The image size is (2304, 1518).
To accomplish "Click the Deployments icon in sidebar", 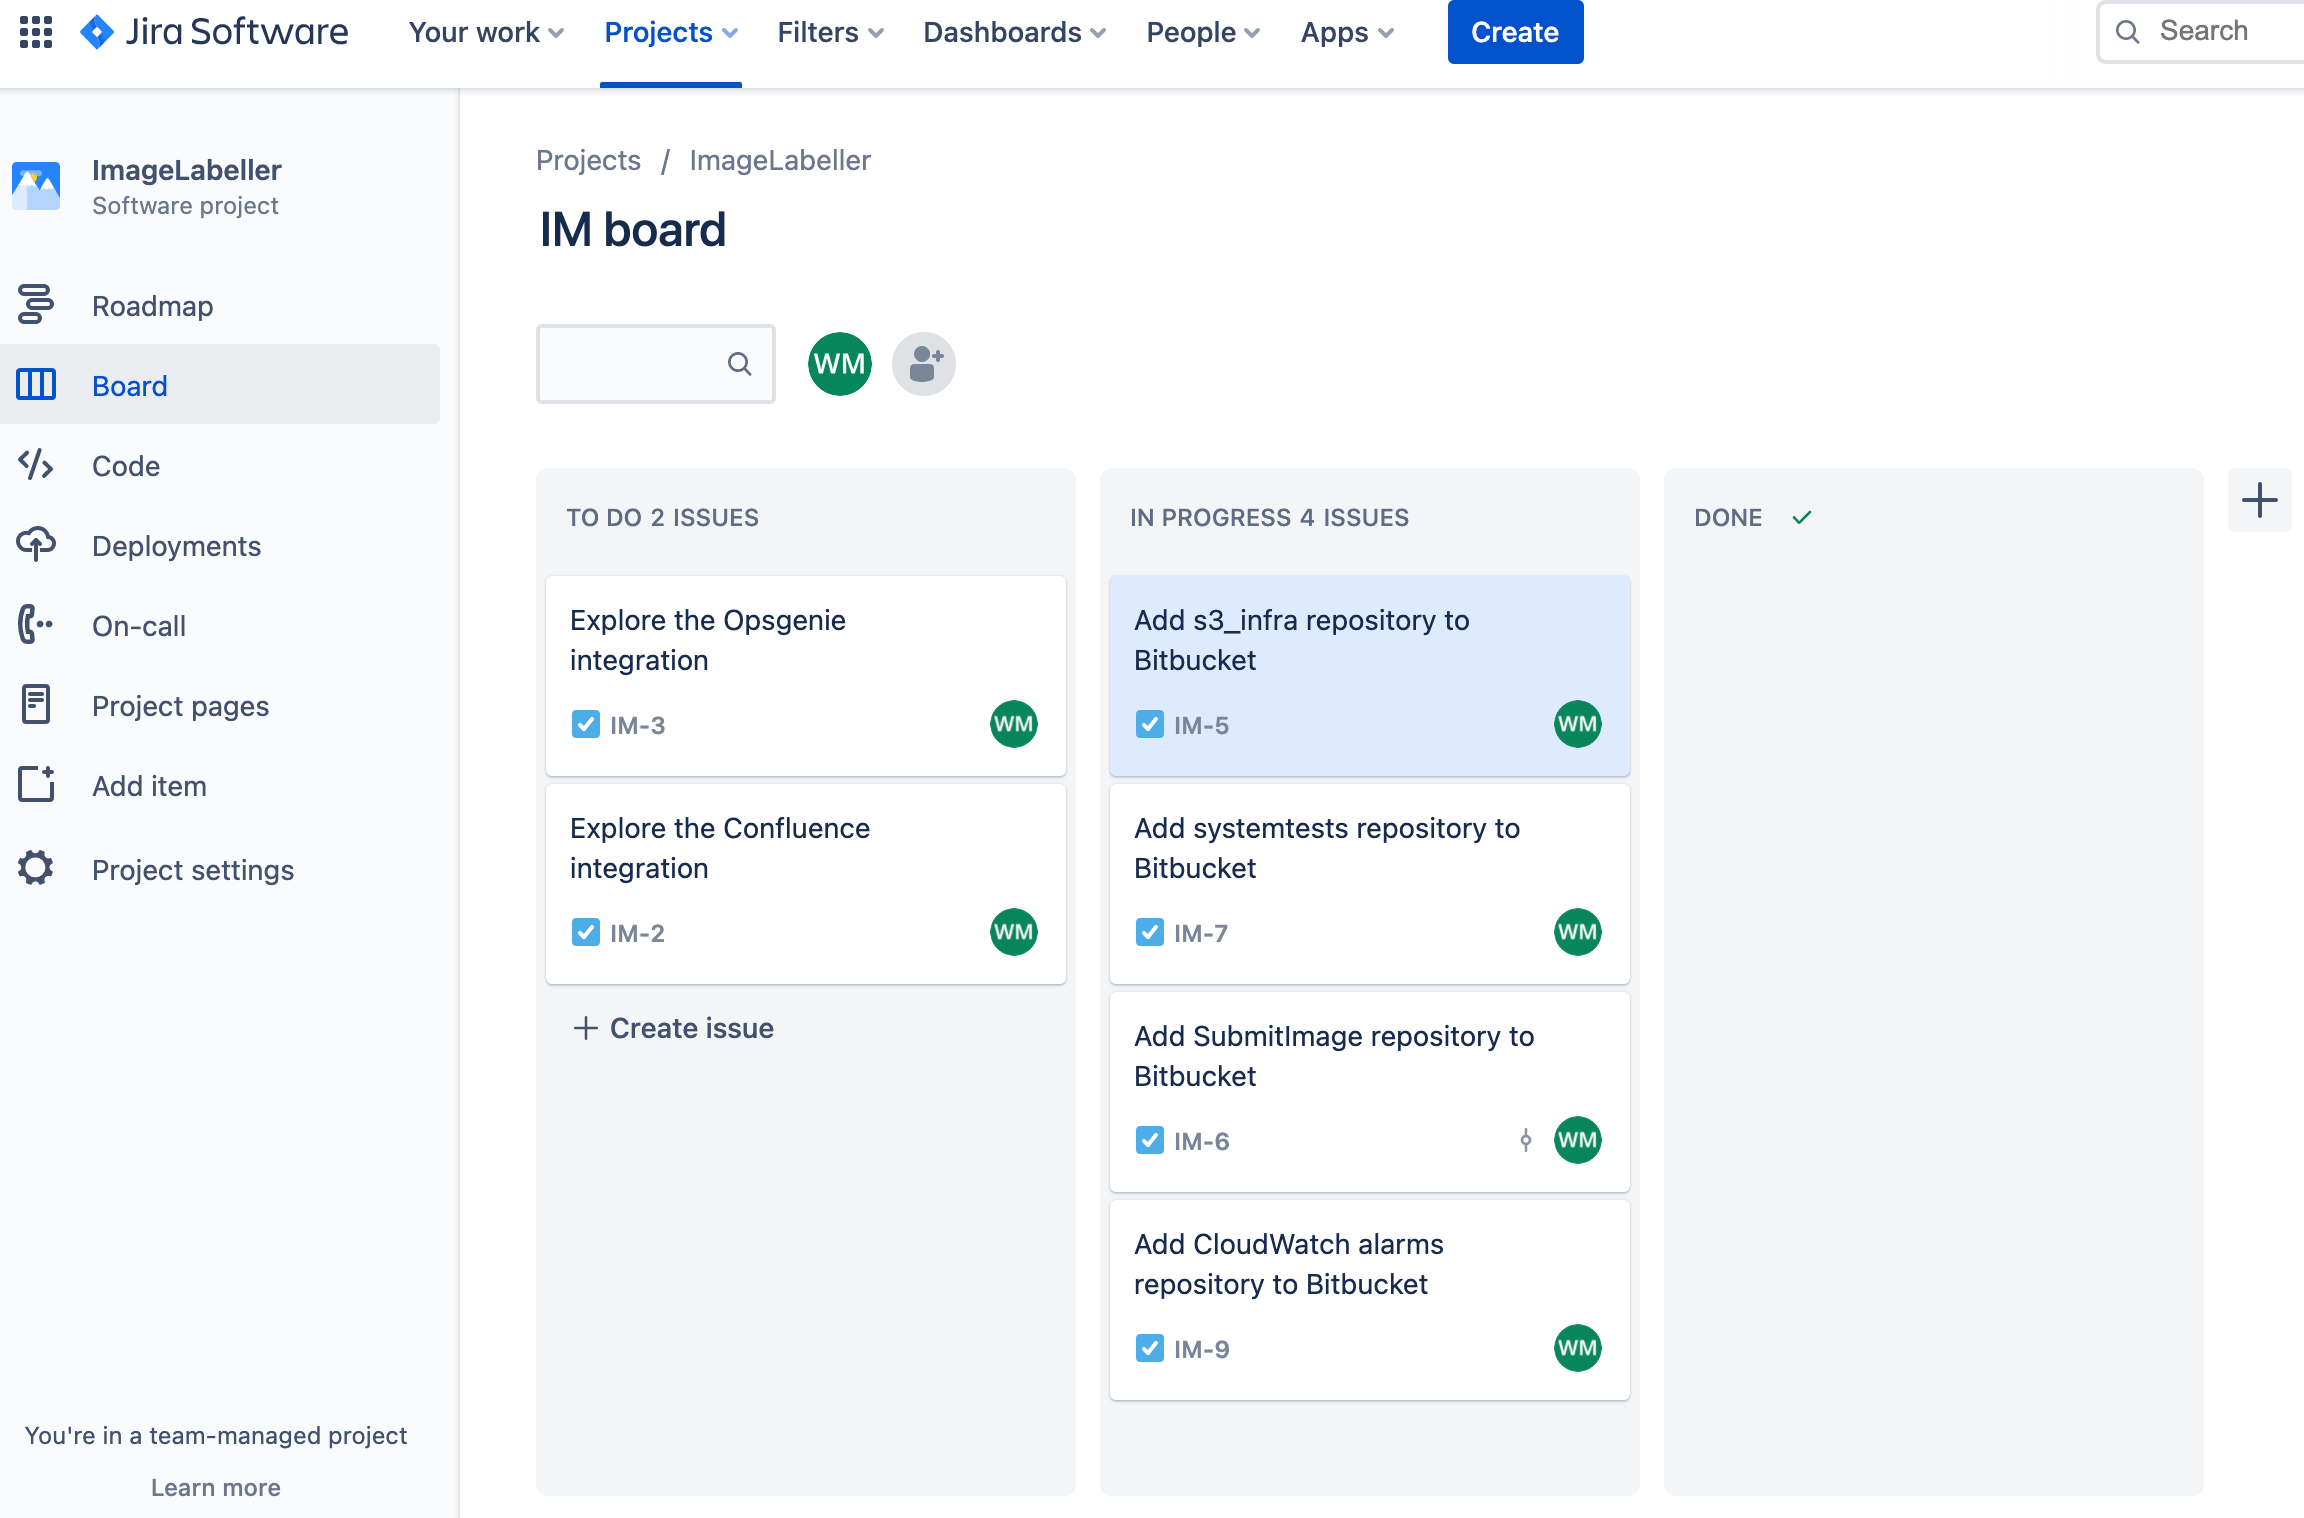I will pyautogui.click(x=36, y=544).
